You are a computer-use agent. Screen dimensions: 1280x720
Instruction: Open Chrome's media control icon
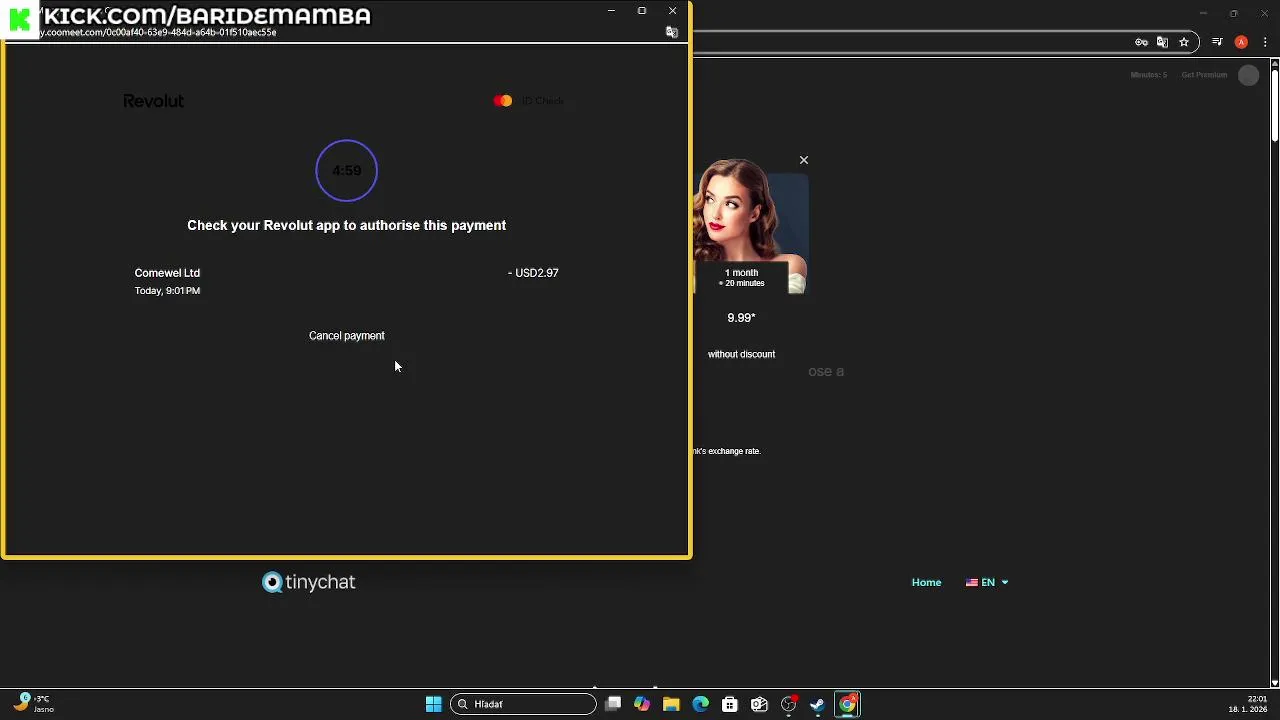(x=1217, y=42)
